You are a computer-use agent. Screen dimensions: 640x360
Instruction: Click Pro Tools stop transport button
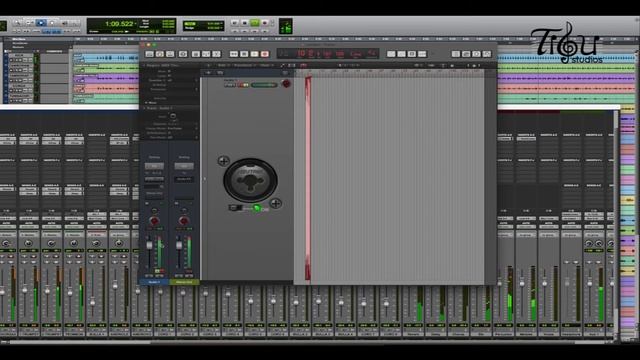[x=244, y=22]
